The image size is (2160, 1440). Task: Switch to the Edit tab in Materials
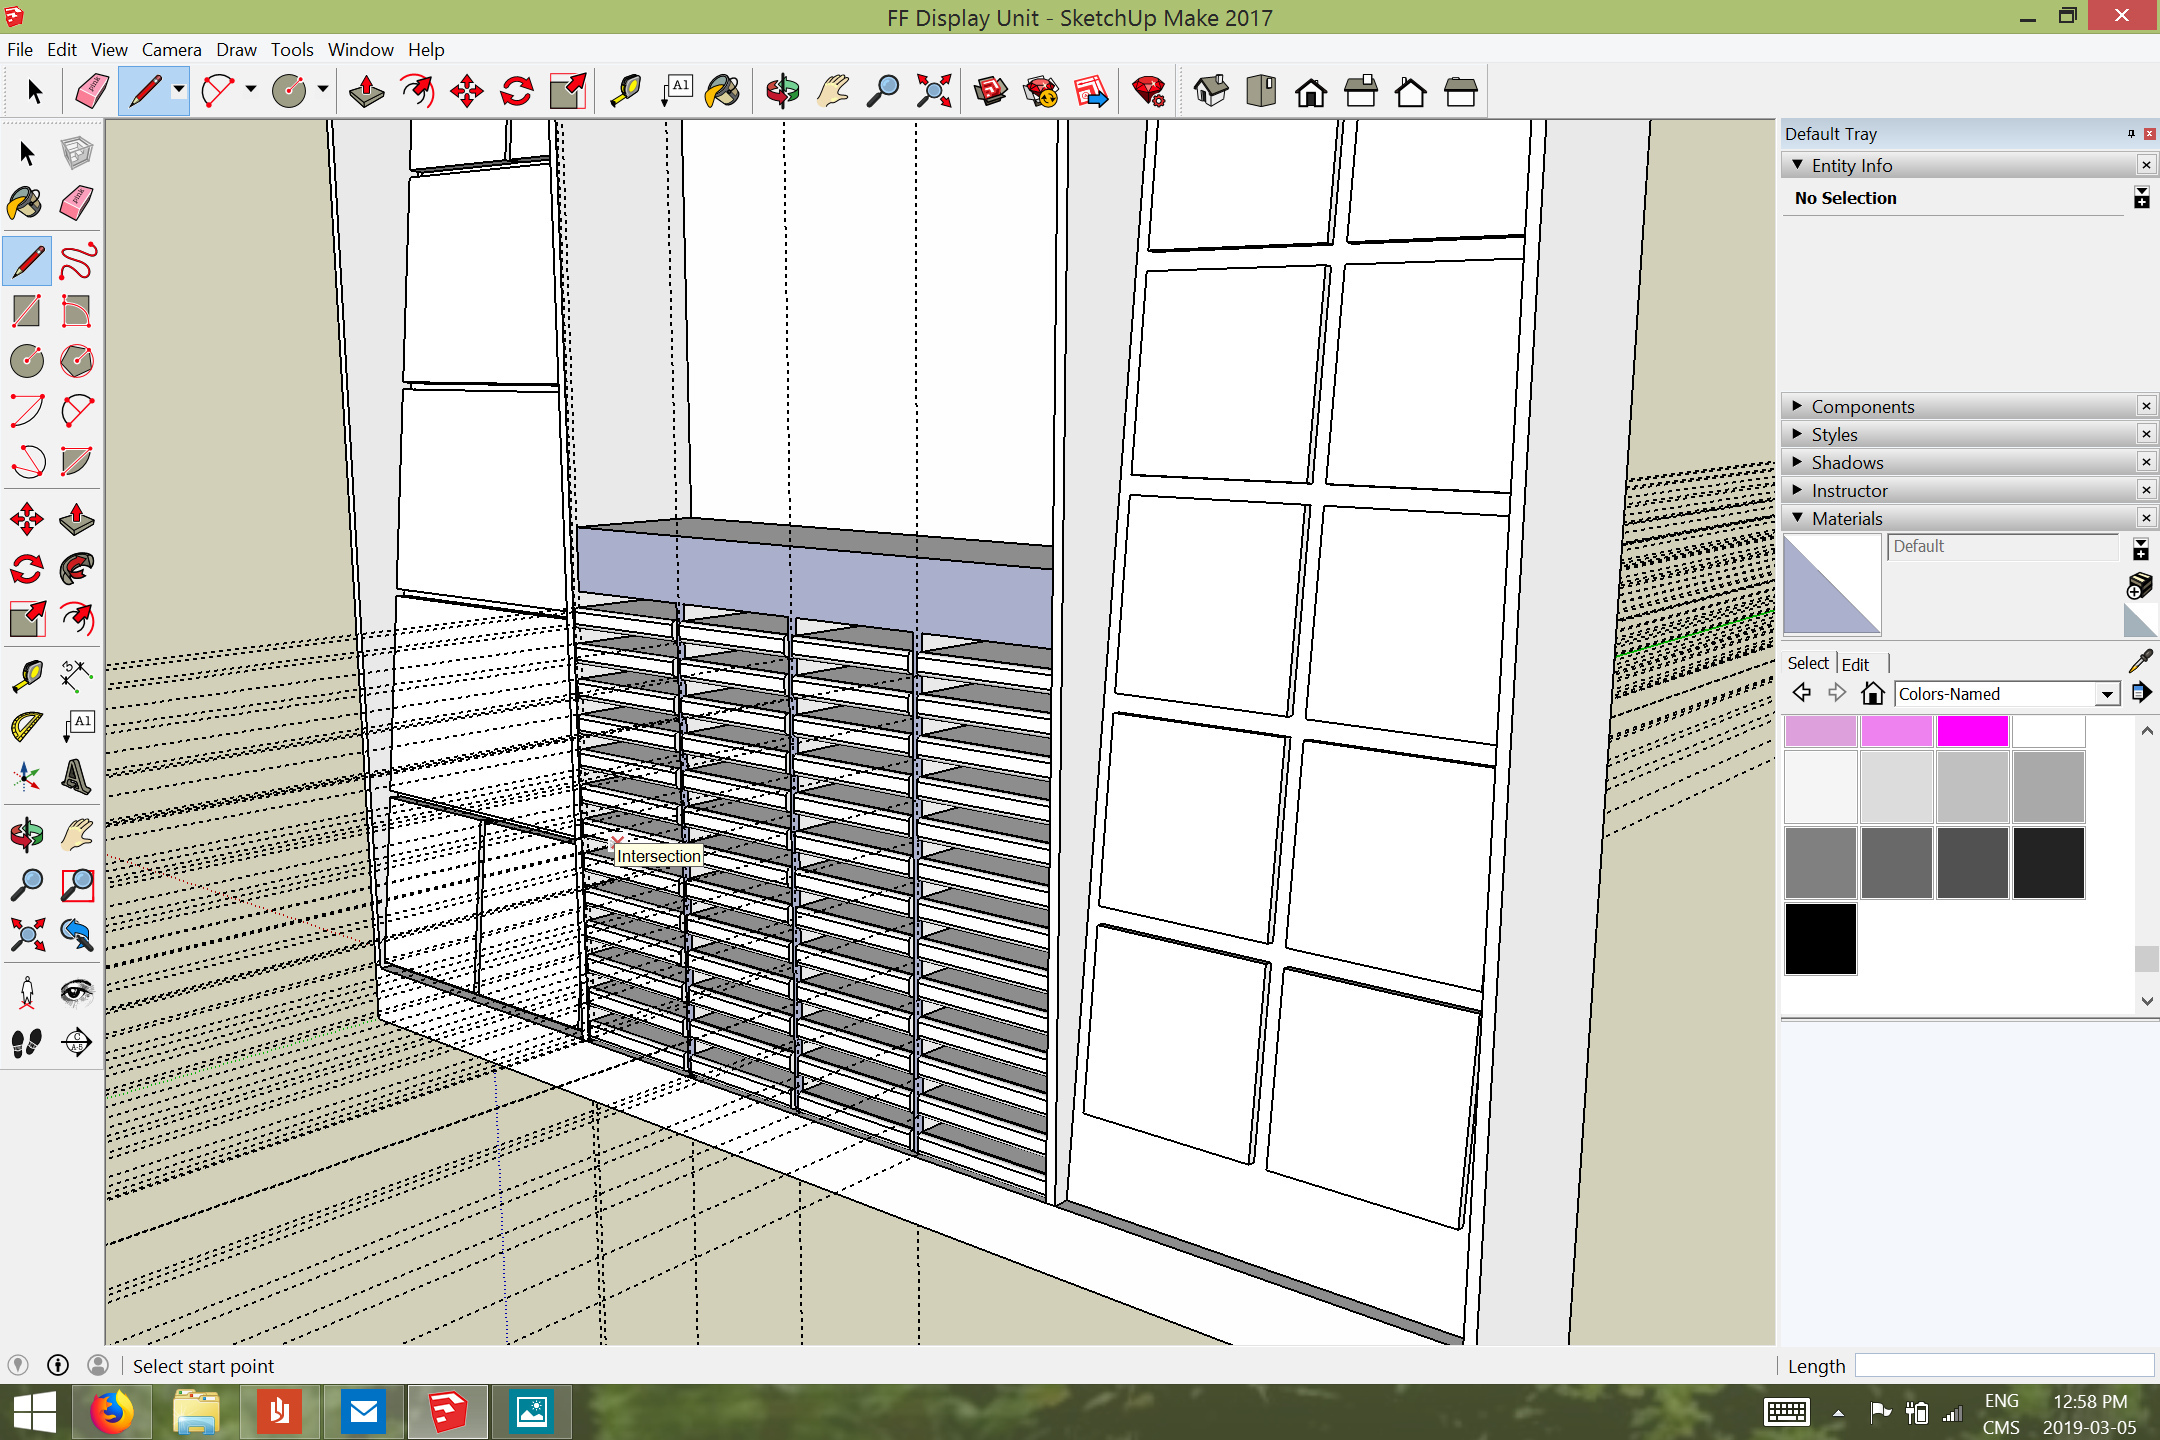(1855, 664)
